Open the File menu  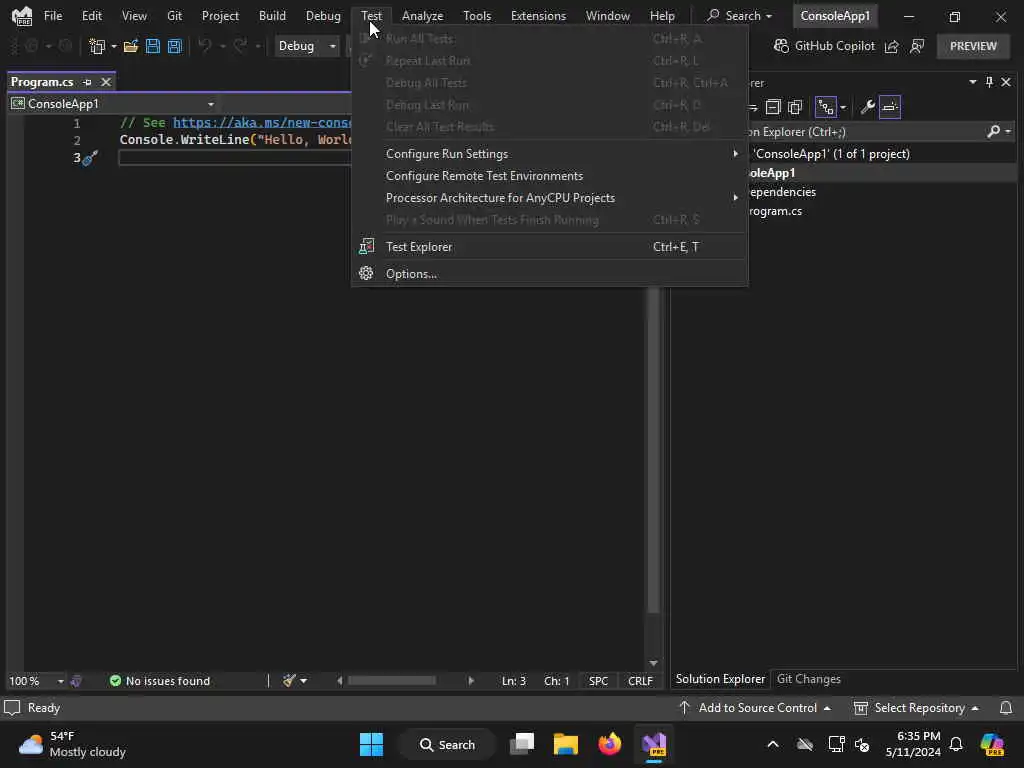53,16
